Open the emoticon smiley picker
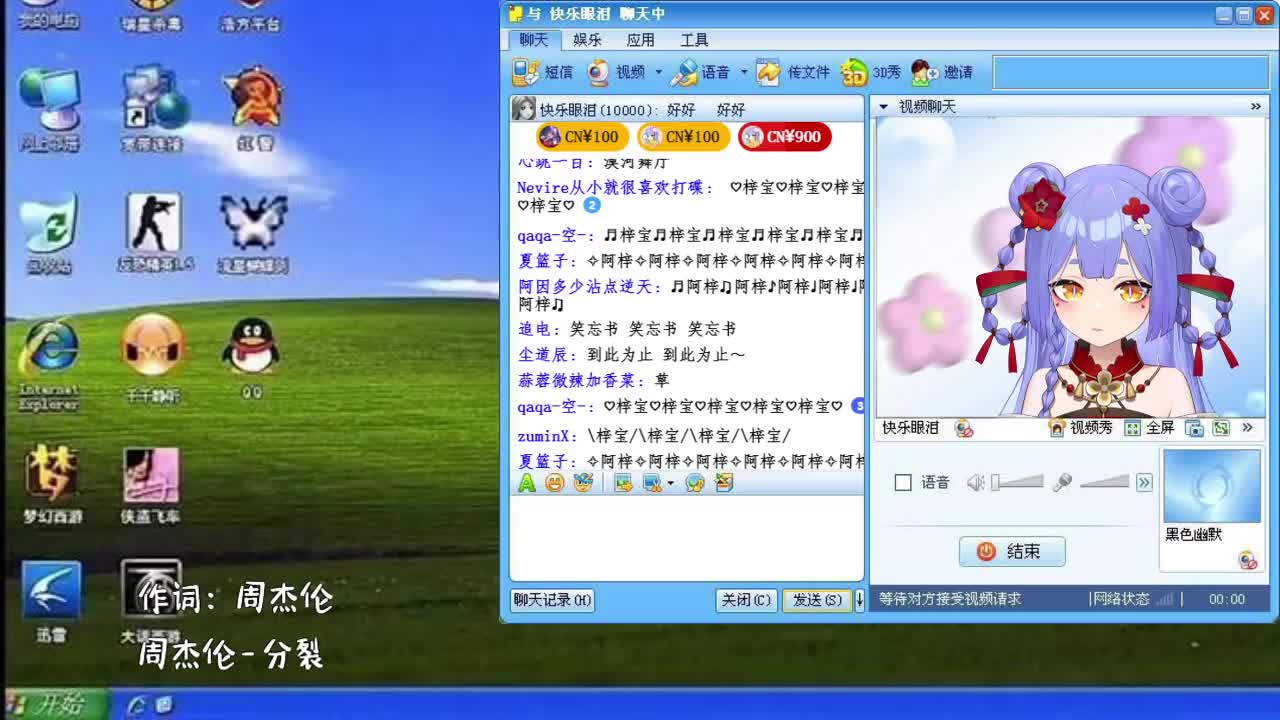Screen dimensions: 1280x720 click(555, 483)
